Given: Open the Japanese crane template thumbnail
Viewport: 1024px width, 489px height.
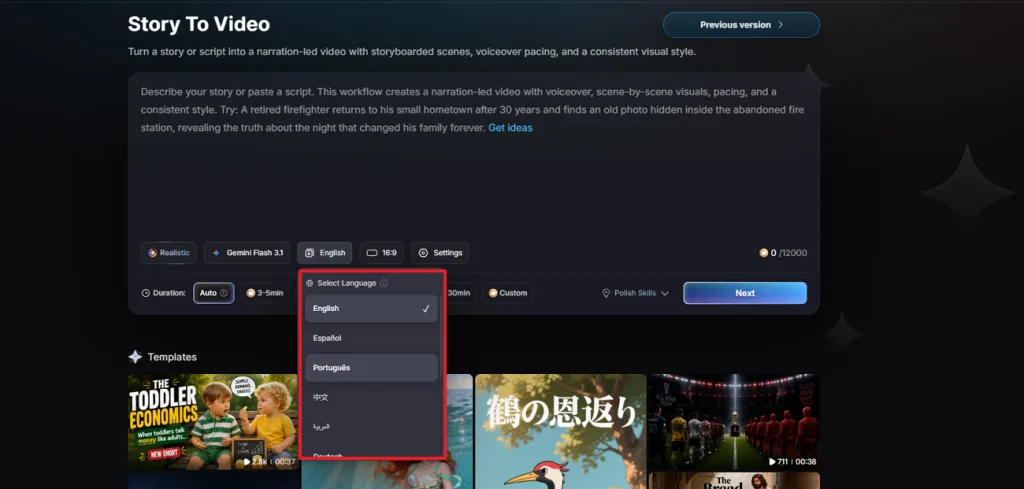Looking at the screenshot, I should tap(560, 432).
